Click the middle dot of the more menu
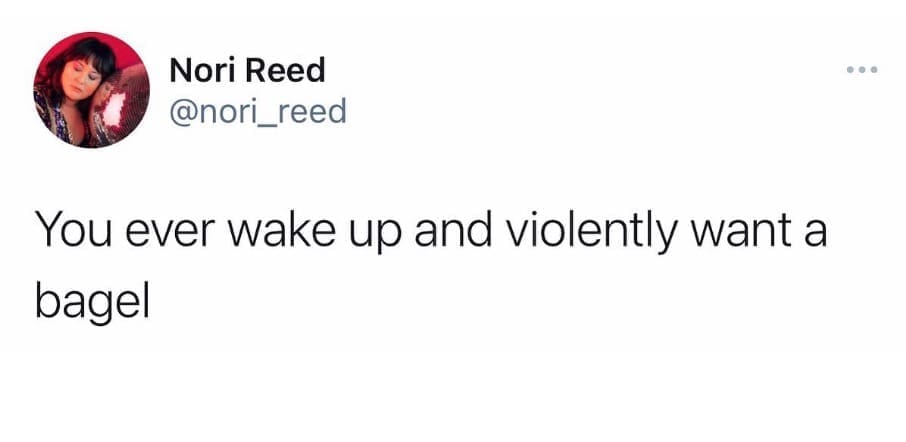The height and width of the screenshot is (442, 906). pyautogui.click(x=860, y=70)
